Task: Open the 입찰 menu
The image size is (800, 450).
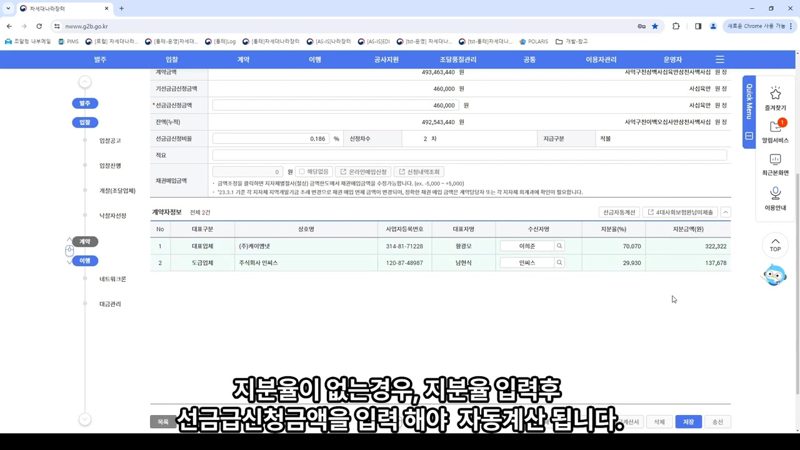Action: [171, 60]
